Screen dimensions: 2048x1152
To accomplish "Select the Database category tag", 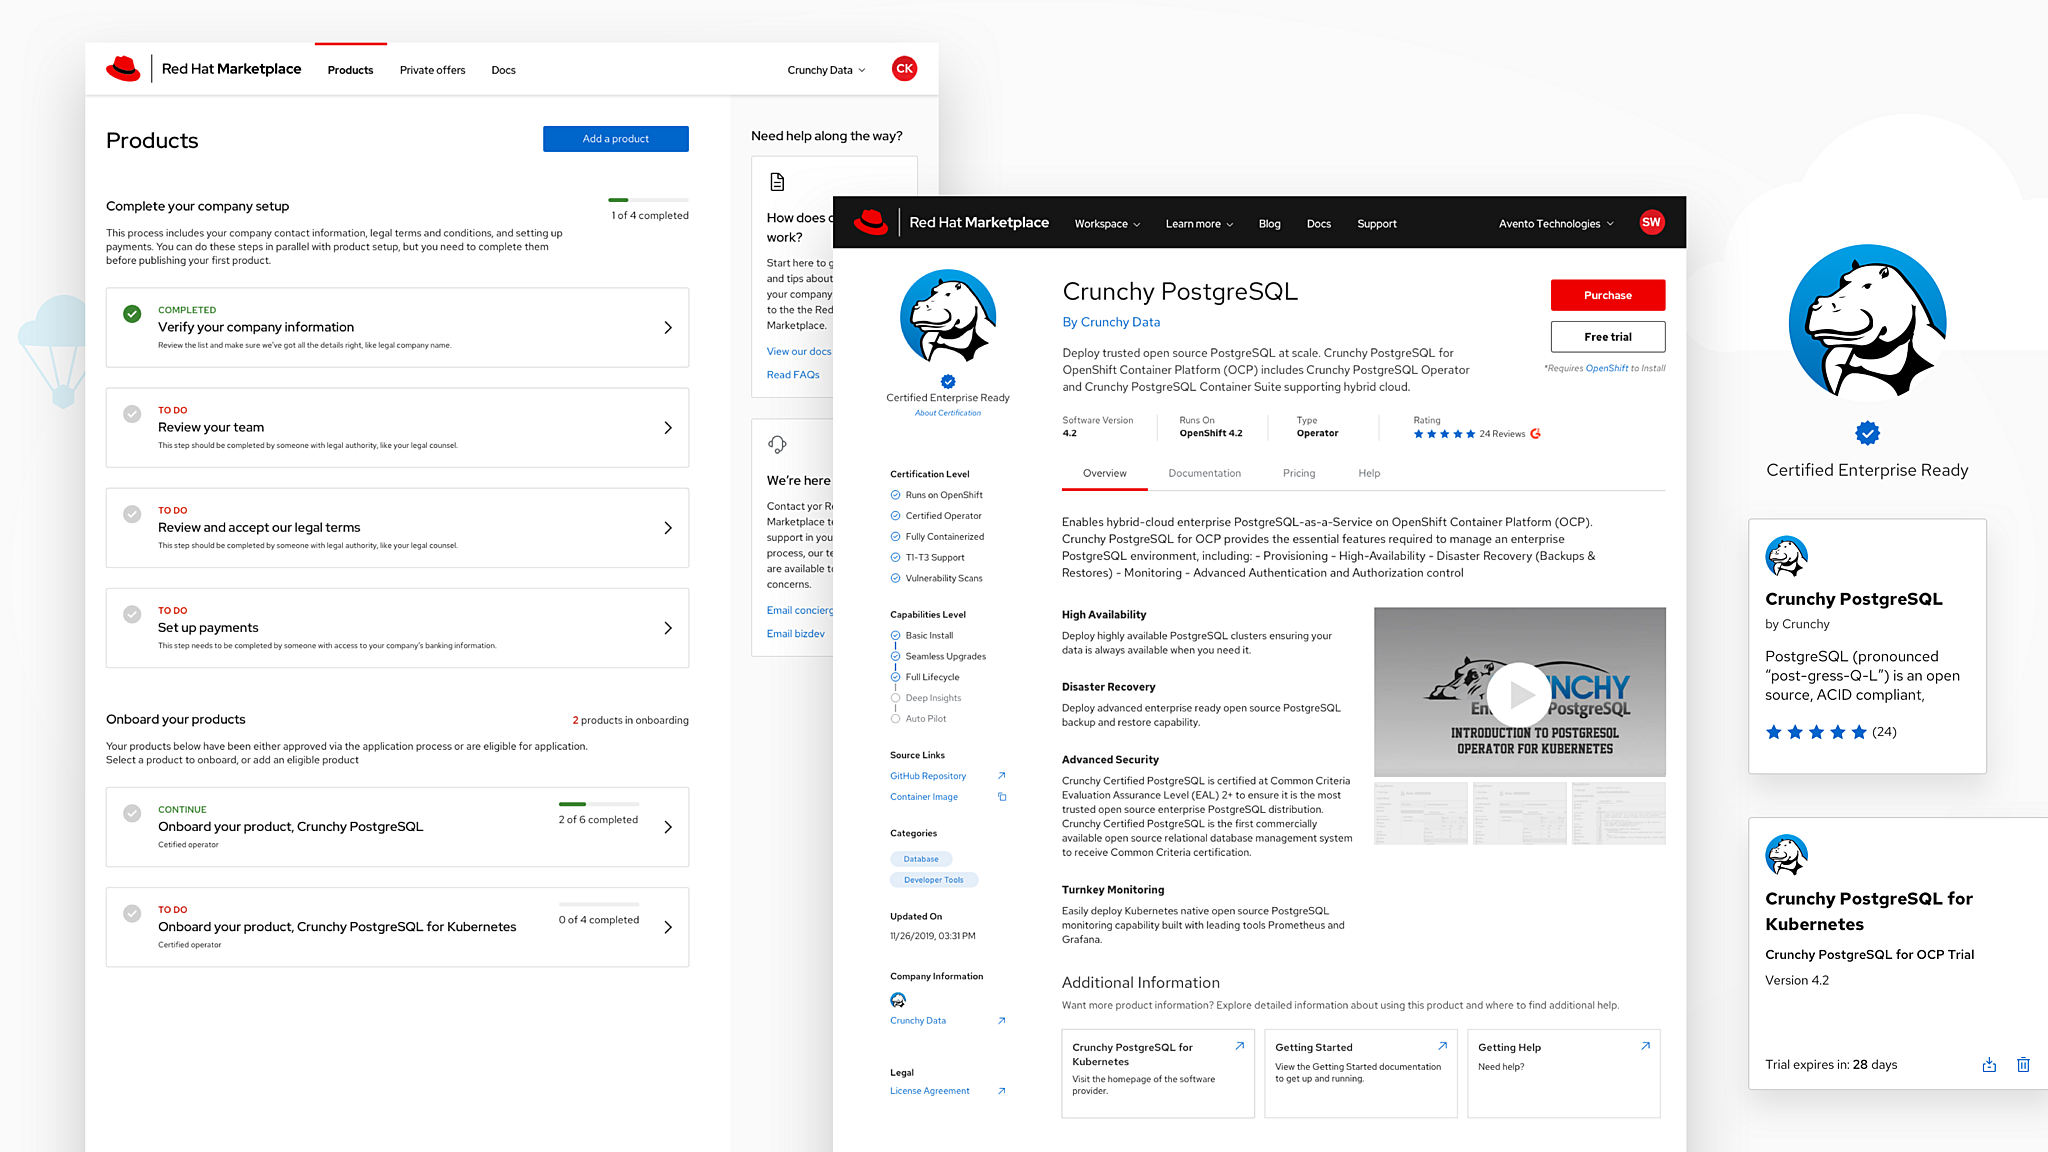I will point(921,859).
